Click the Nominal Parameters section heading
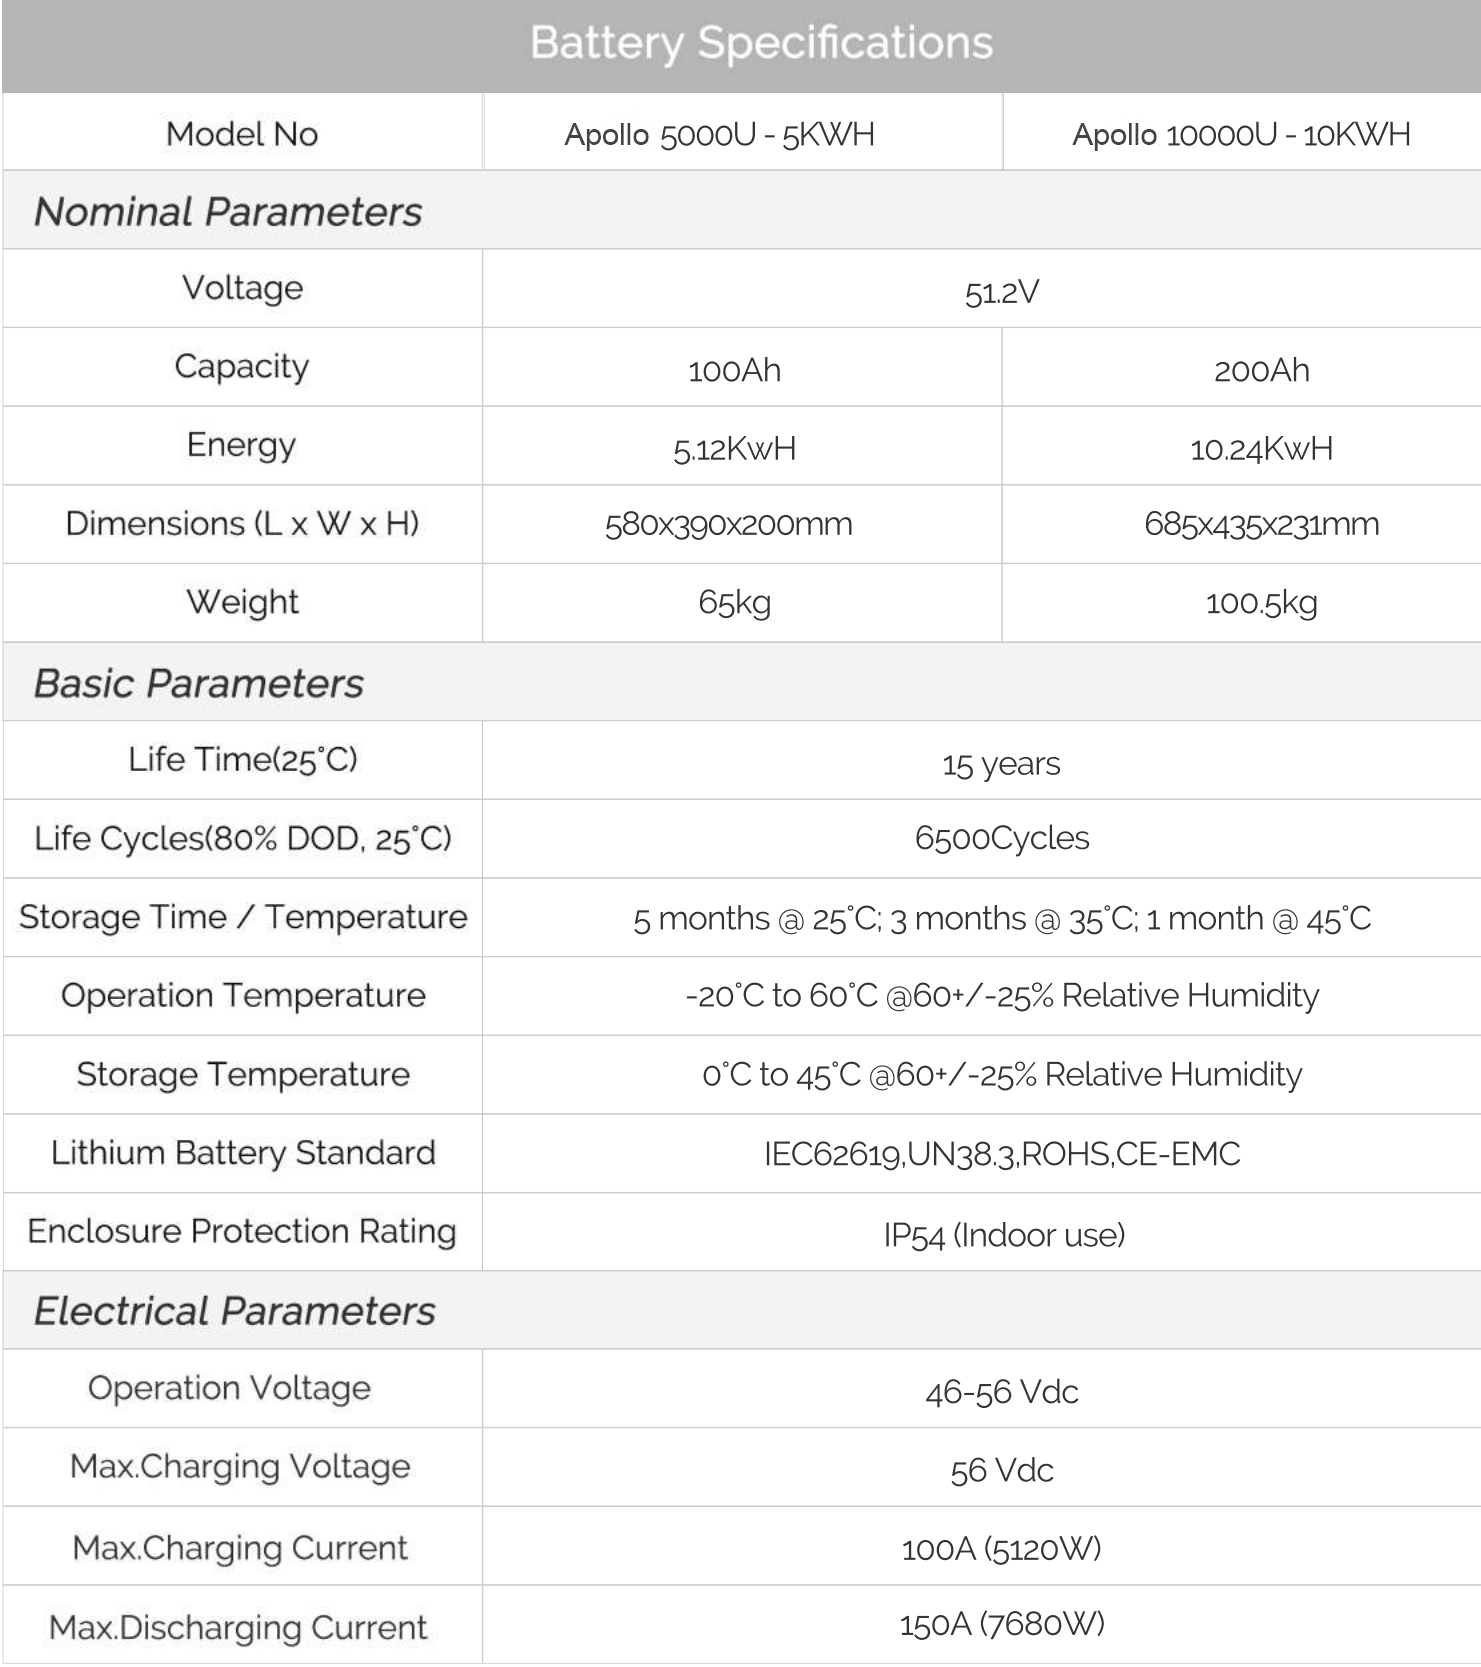This screenshot has width=1481, height=1667. pos(228,212)
